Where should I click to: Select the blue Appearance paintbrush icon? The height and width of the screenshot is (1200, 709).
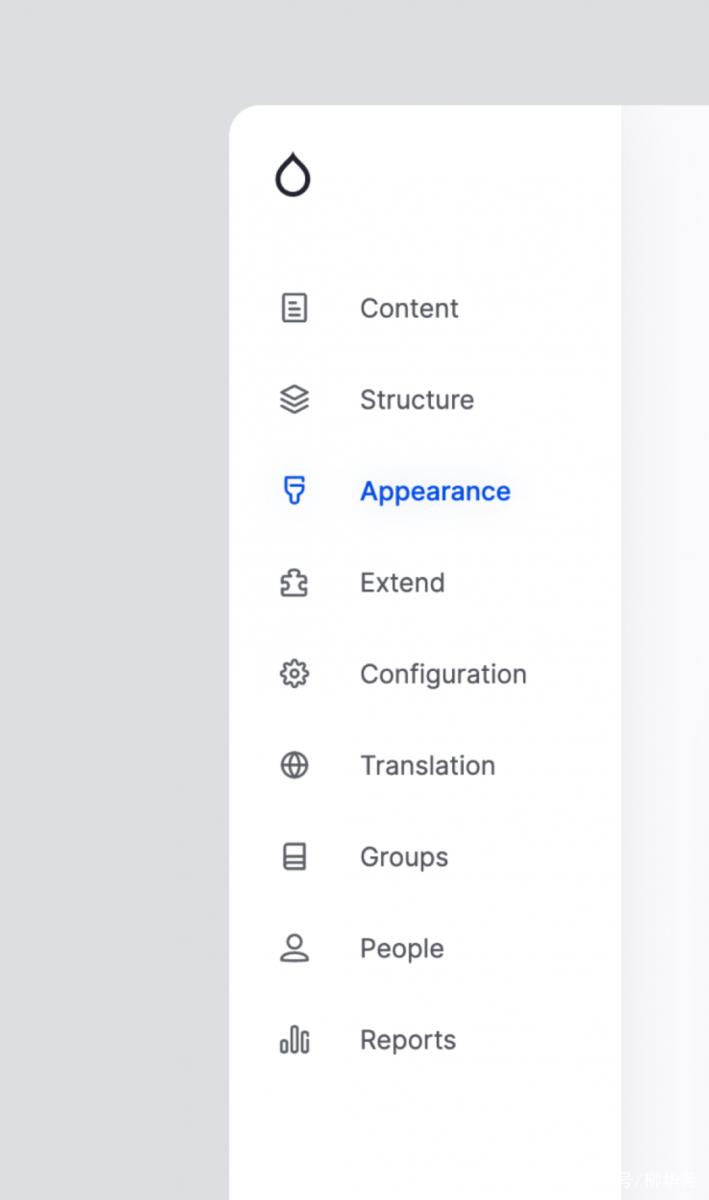[294, 491]
